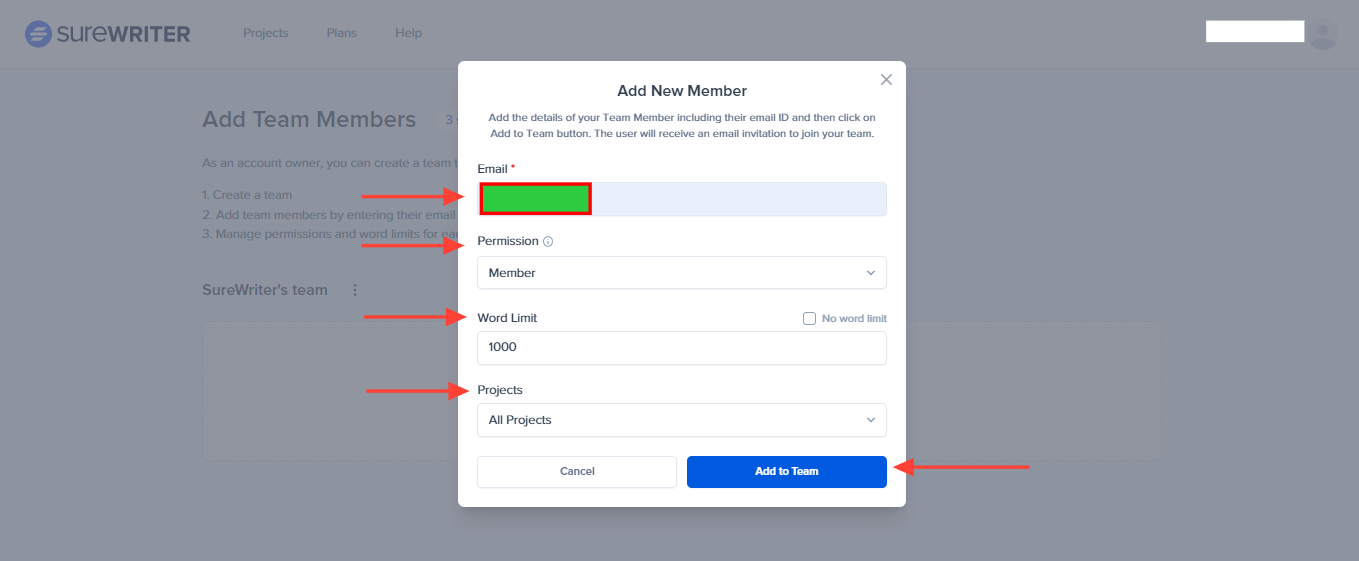The image size is (1359, 561).
Task: Open the user avatar icon
Action: pyautogui.click(x=1323, y=34)
